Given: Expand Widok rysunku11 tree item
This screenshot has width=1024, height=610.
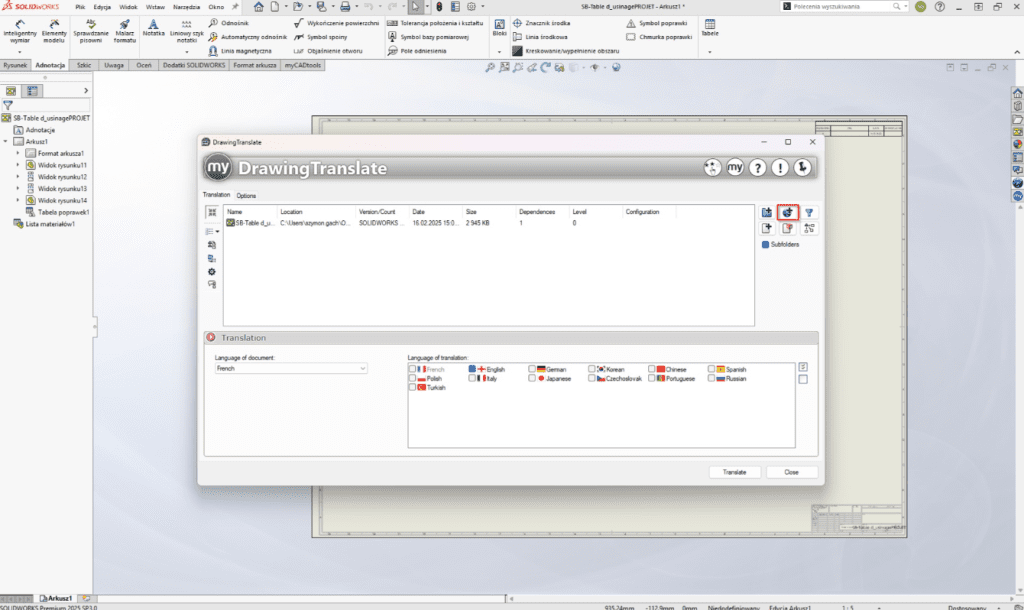Looking at the screenshot, I should 18,165.
